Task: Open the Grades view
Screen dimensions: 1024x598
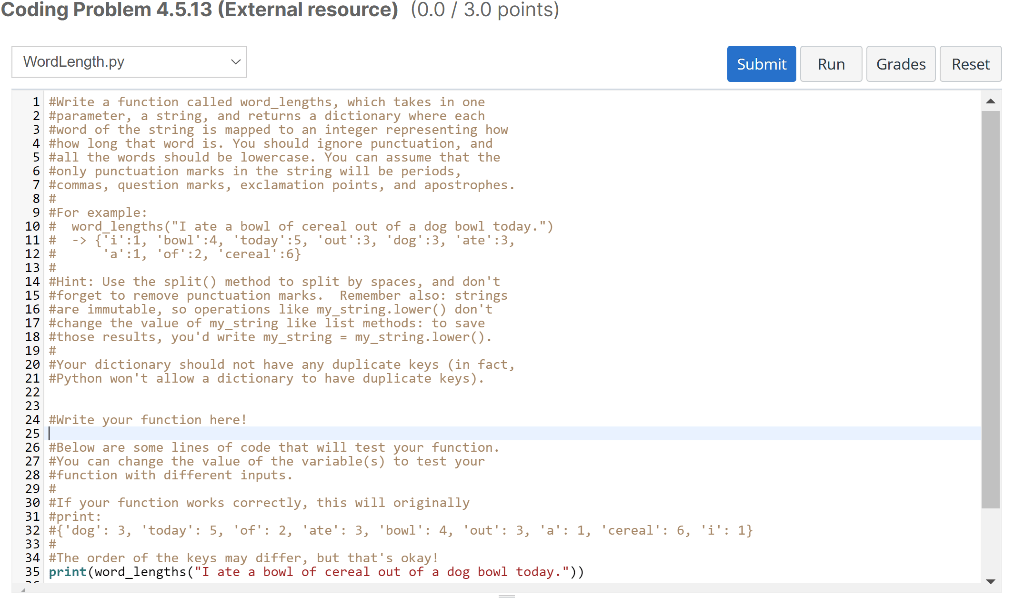Action: (901, 64)
